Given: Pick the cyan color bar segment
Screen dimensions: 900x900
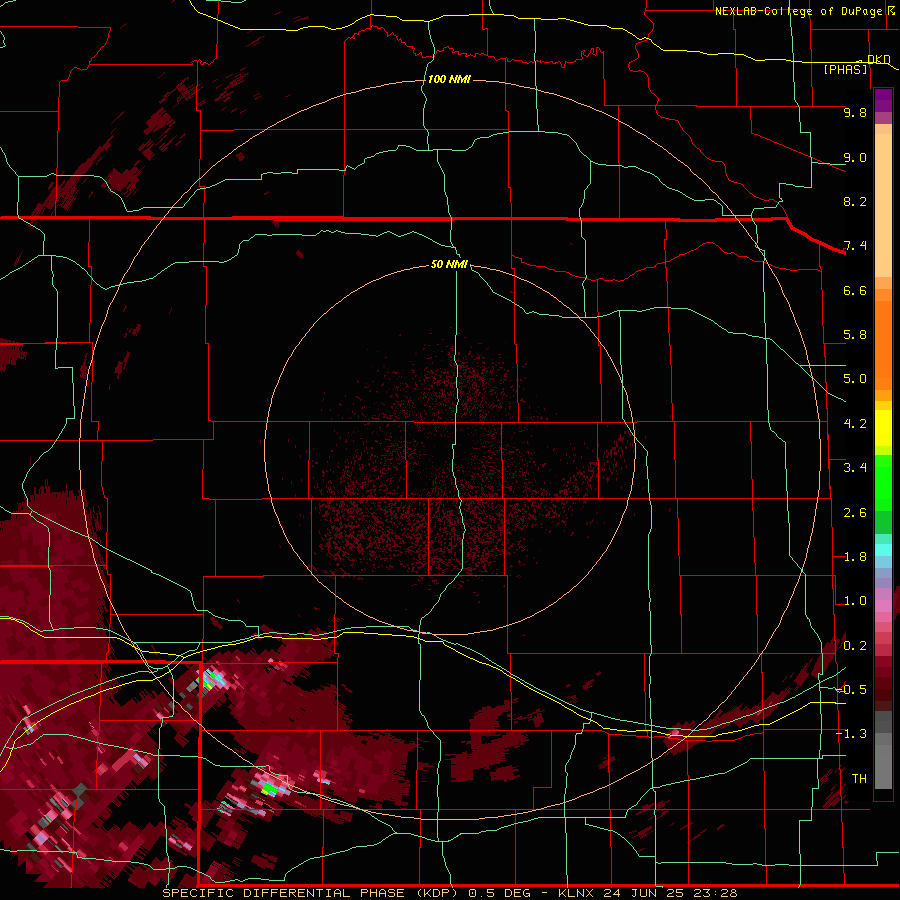Looking at the screenshot, I should click(883, 550).
